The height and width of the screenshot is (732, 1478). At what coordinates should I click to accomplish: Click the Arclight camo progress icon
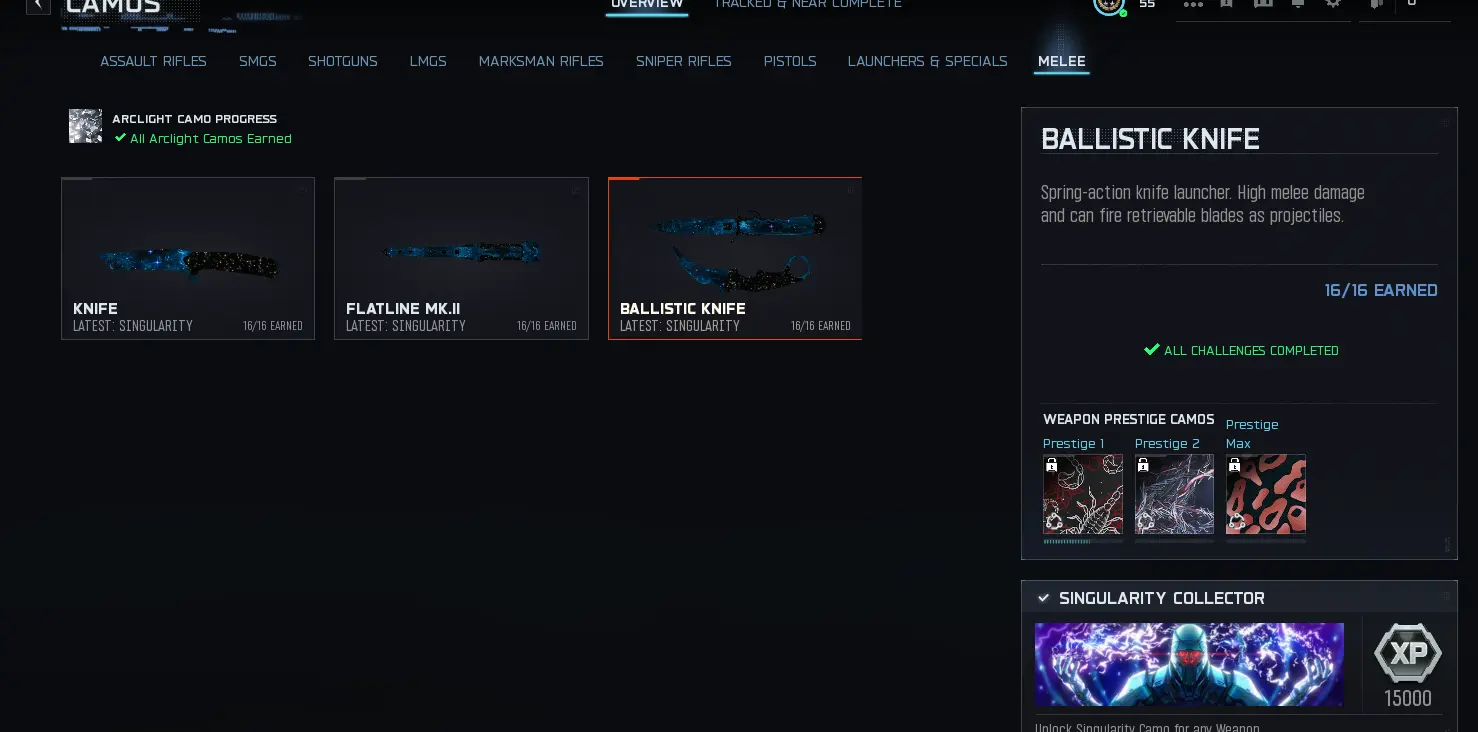tap(85, 126)
